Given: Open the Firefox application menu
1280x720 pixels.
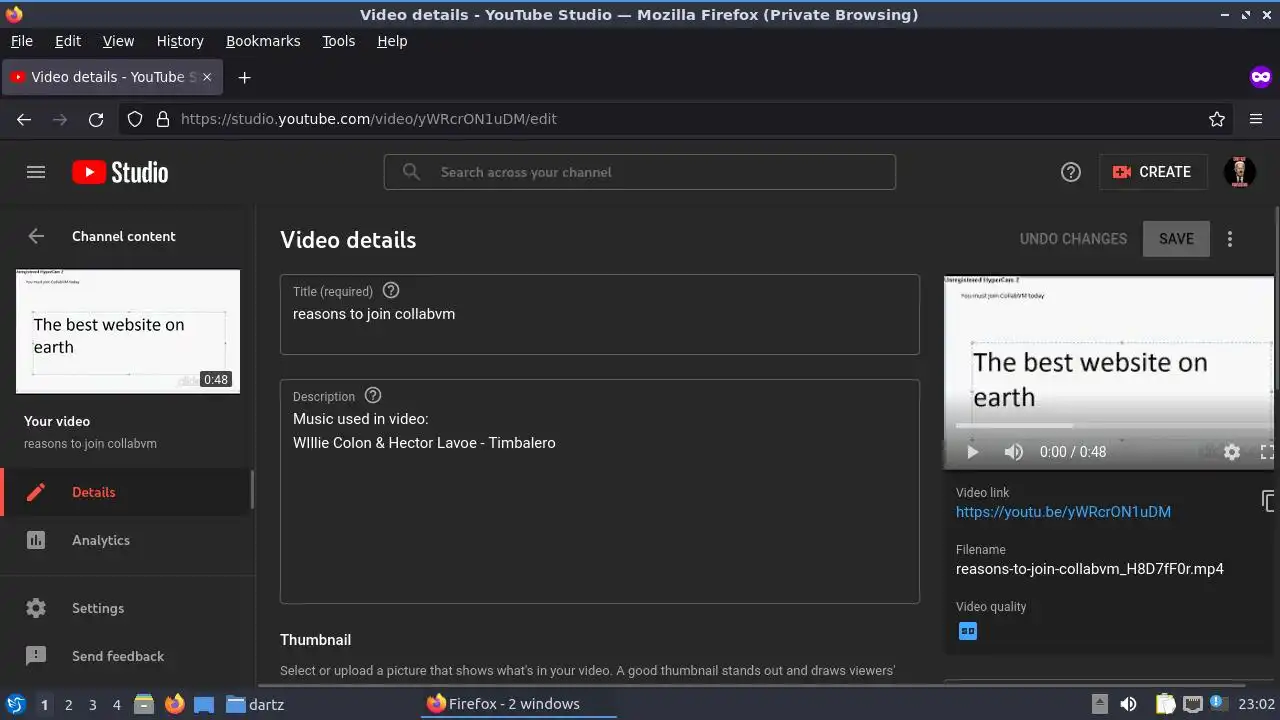Looking at the screenshot, I should (x=1256, y=119).
